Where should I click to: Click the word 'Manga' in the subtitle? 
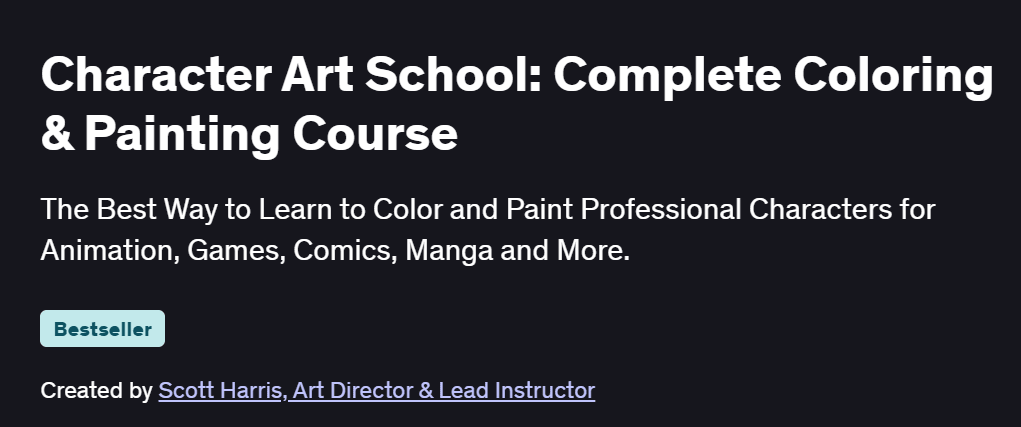449,251
